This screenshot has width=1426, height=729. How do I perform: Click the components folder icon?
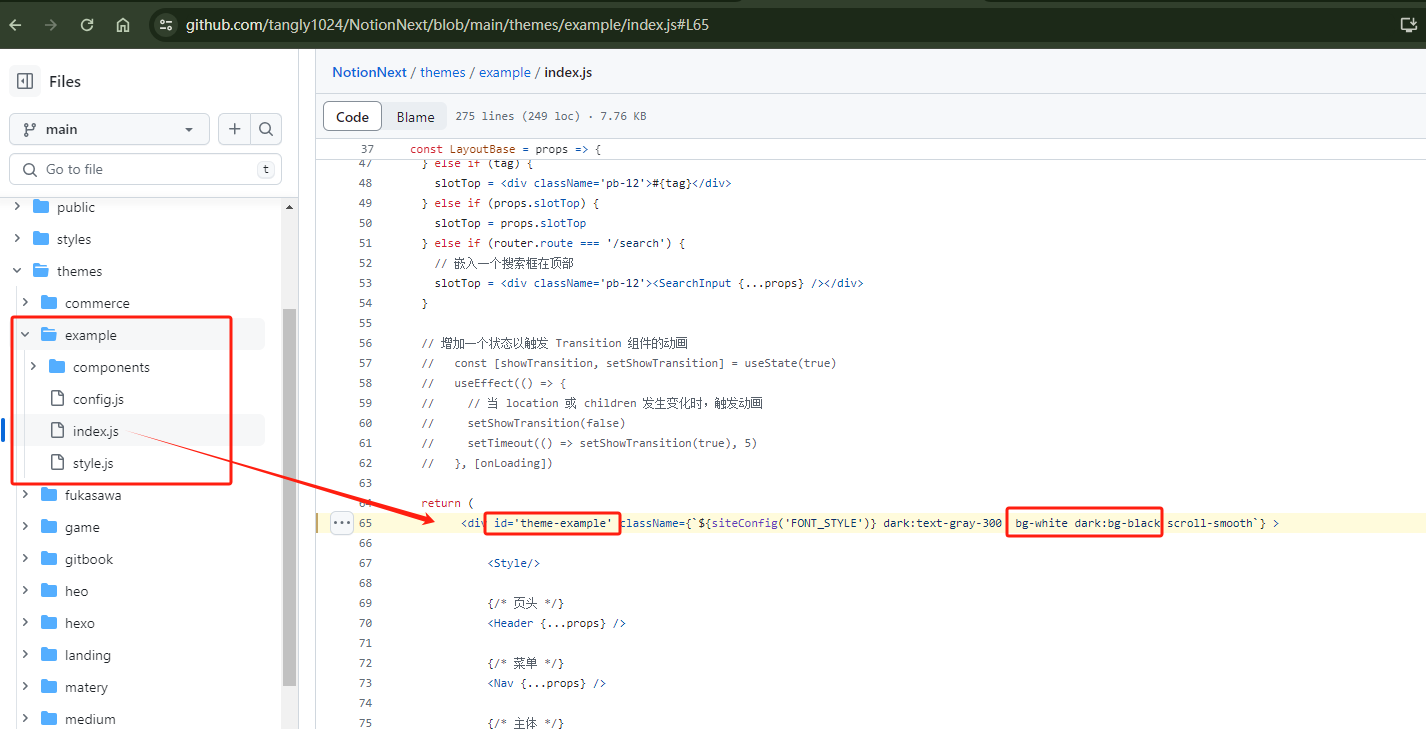tap(57, 367)
